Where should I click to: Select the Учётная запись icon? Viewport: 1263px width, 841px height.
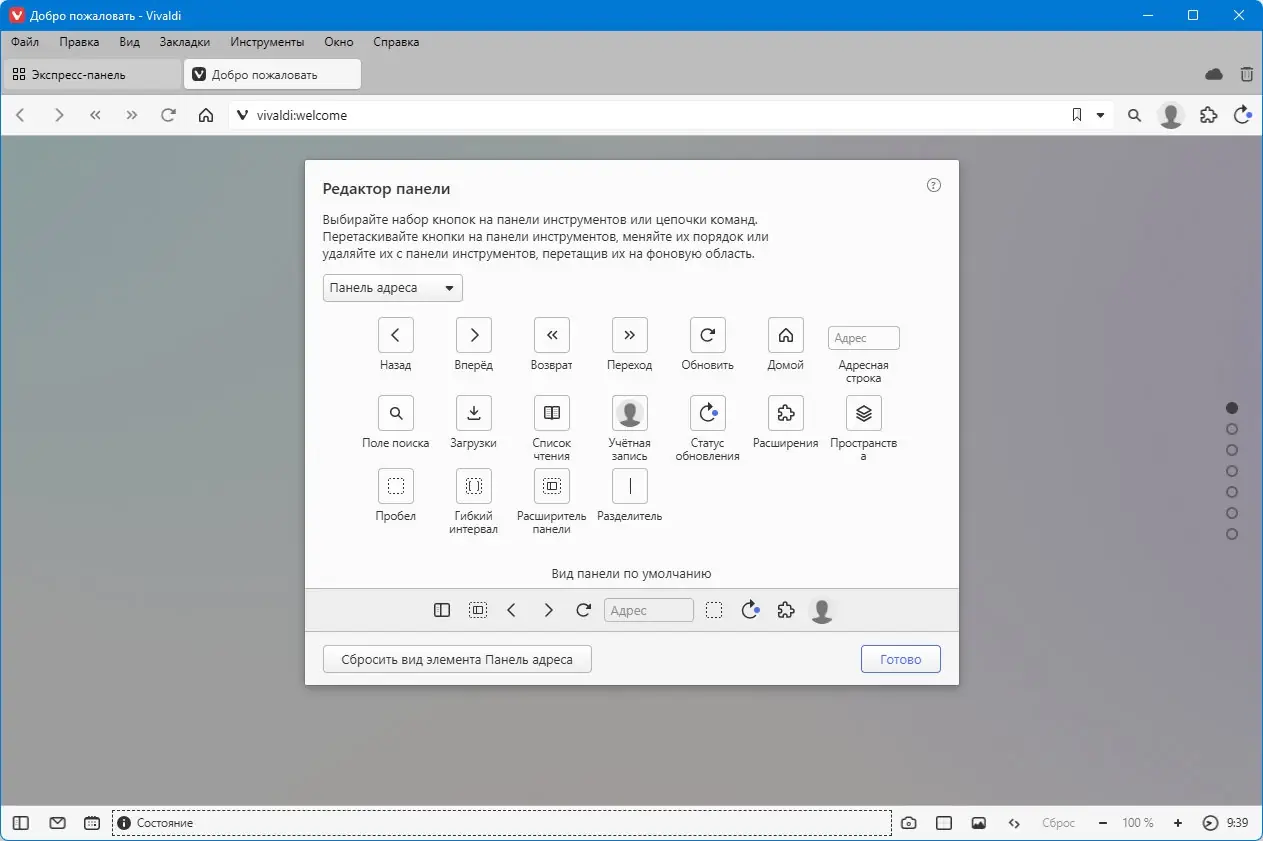(x=629, y=412)
